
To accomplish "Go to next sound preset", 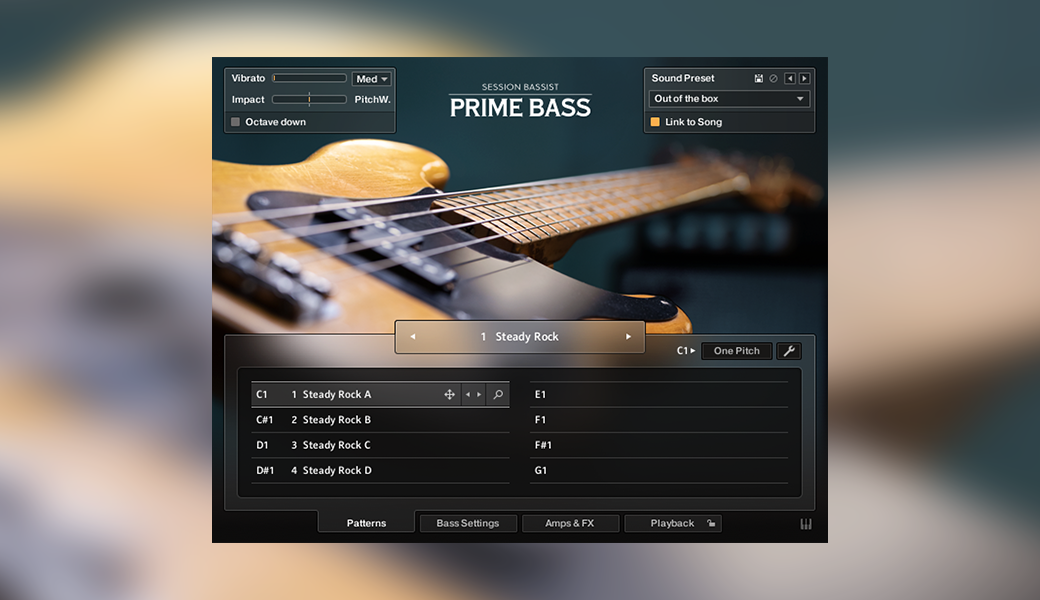I will (x=805, y=78).
